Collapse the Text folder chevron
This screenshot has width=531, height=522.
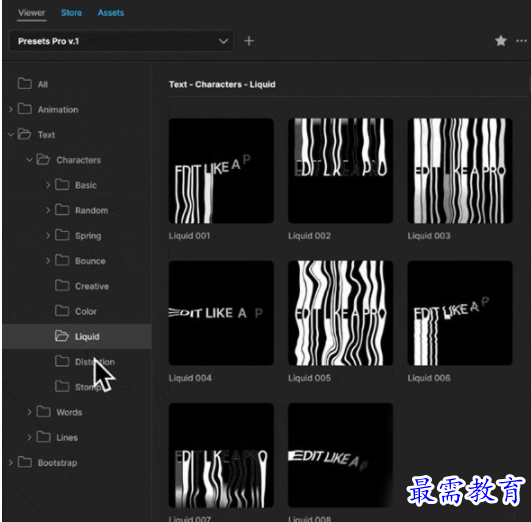point(10,134)
